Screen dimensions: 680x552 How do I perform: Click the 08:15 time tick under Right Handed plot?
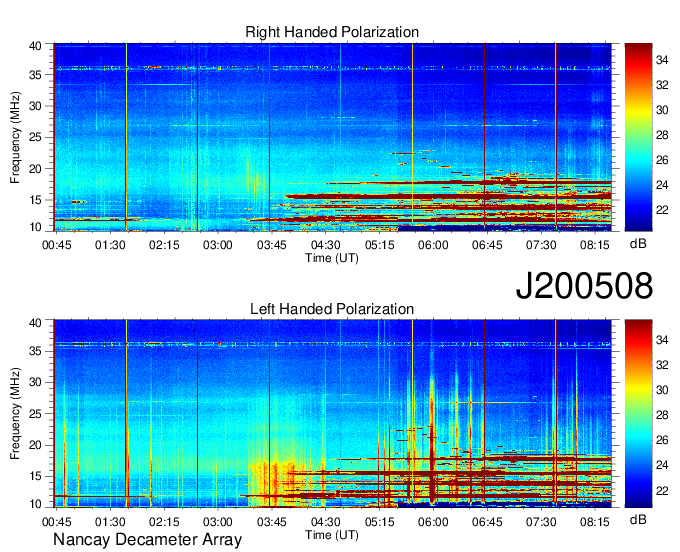click(x=595, y=245)
